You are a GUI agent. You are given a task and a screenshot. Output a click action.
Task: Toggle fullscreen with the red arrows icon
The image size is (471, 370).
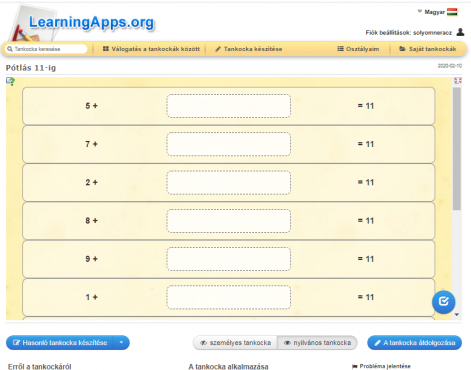point(458,81)
